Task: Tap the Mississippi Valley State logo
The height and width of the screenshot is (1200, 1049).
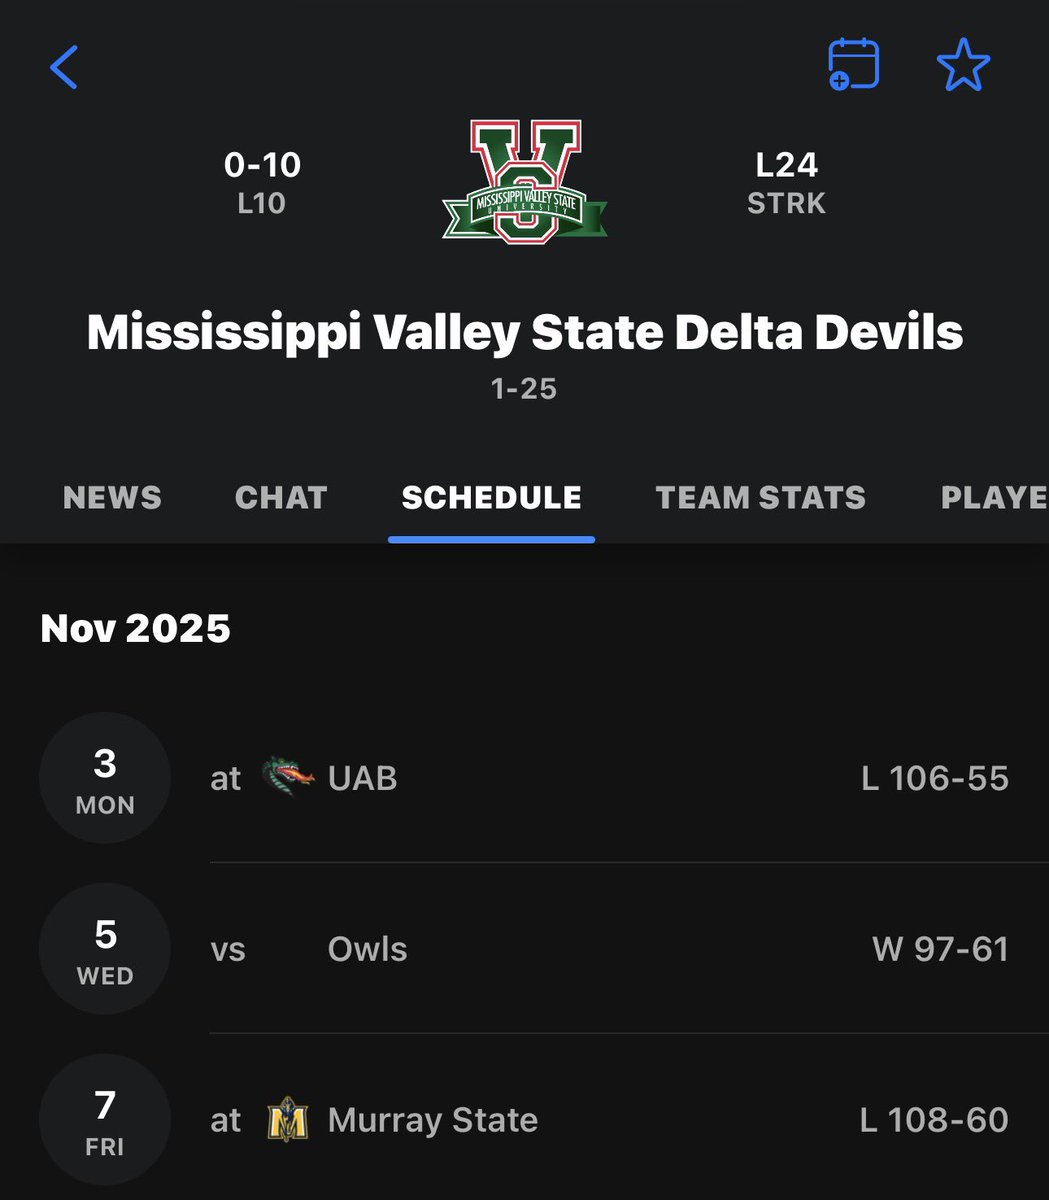Action: tap(525, 181)
